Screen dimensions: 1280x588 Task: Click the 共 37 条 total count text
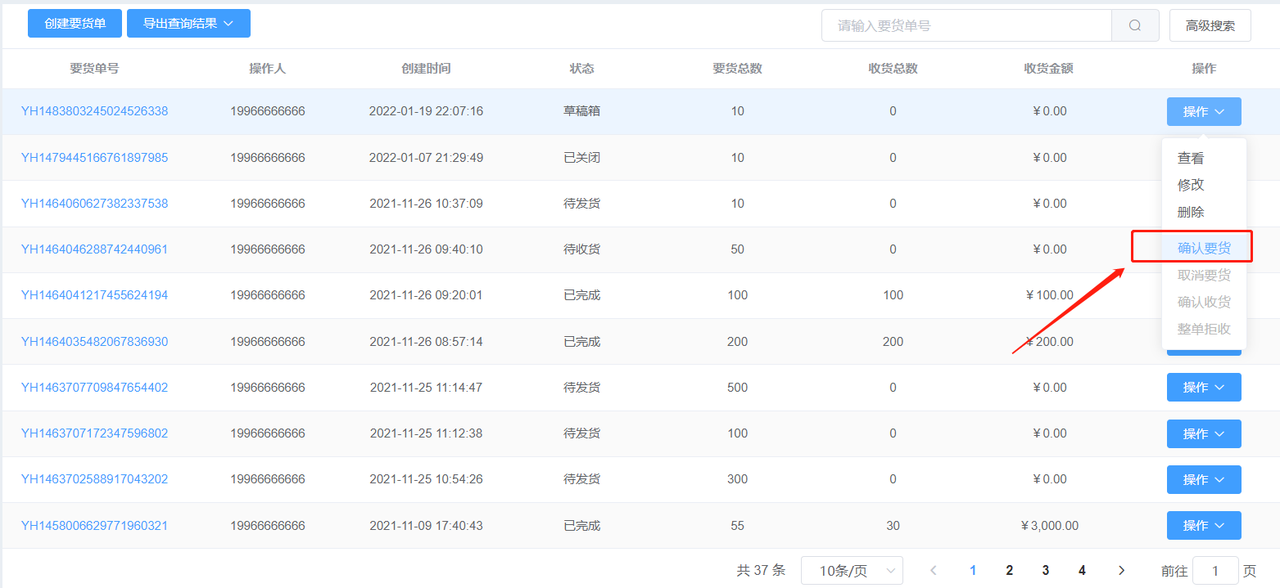click(761, 570)
